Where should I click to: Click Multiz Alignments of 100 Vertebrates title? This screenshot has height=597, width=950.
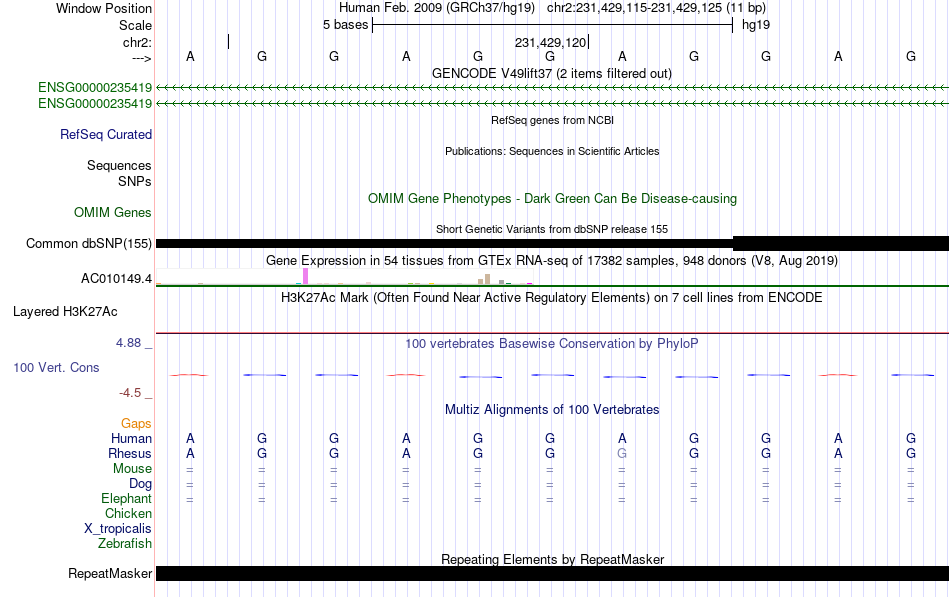[x=552, y=410]
